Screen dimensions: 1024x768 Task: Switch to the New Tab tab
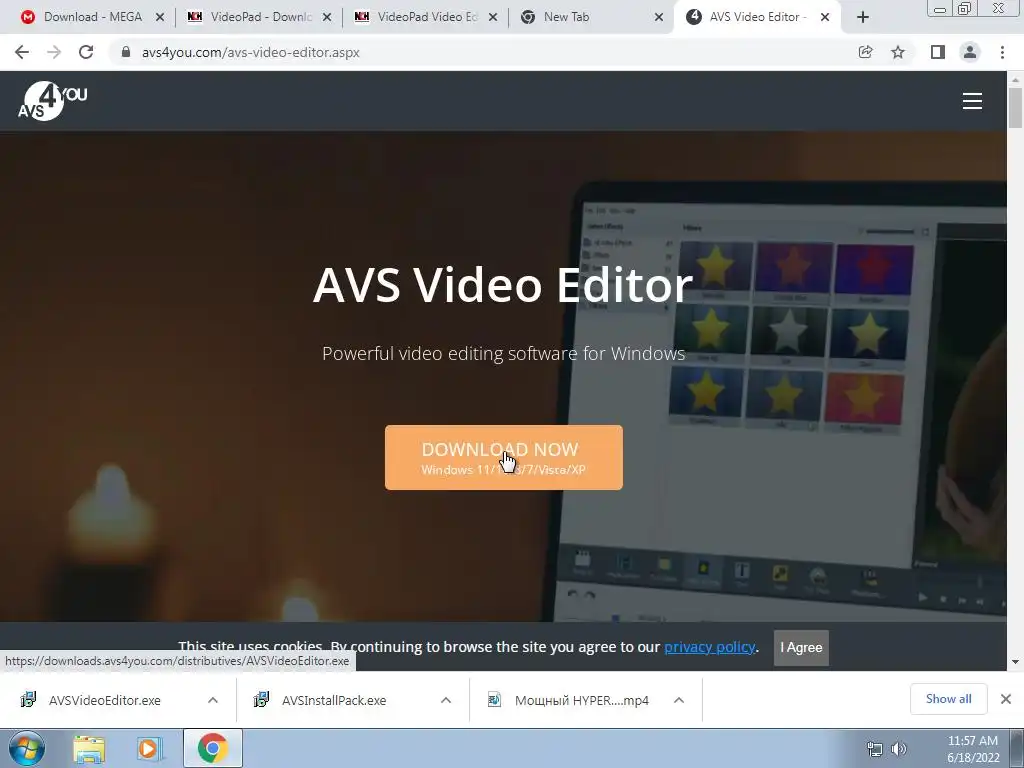(x=590, y=17)
